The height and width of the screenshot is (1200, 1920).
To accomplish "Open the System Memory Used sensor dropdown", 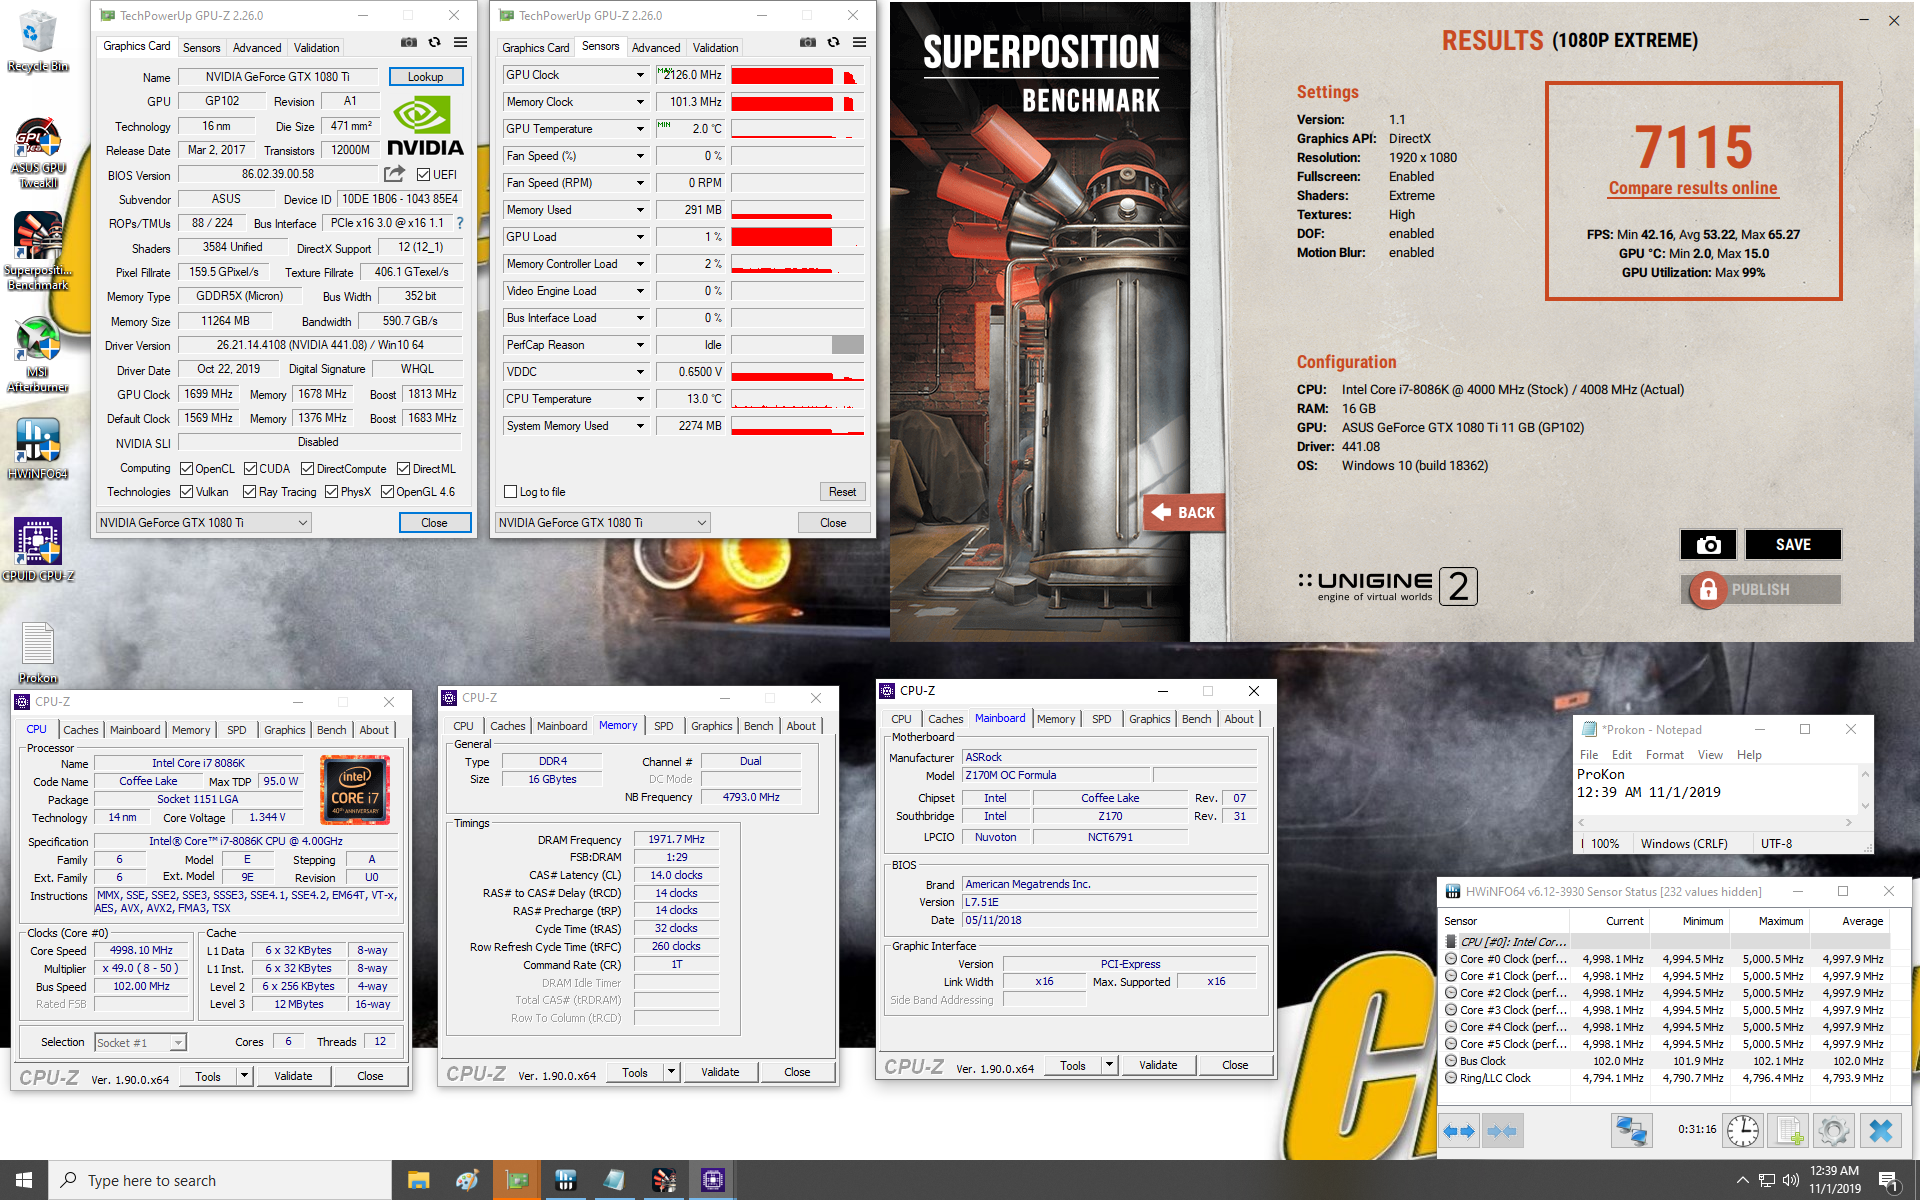I will coord(640,426).
